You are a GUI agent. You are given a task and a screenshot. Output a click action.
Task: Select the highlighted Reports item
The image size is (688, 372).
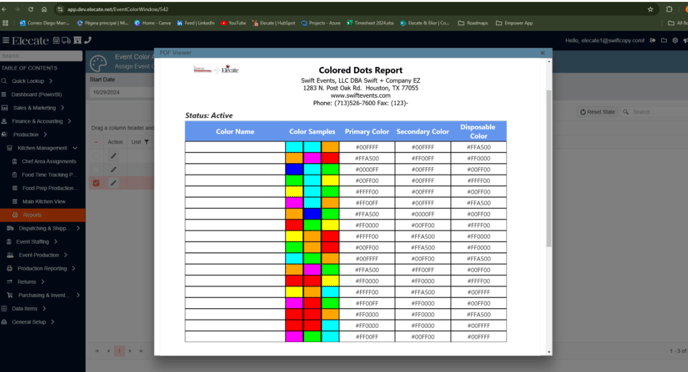pos(43,215)
